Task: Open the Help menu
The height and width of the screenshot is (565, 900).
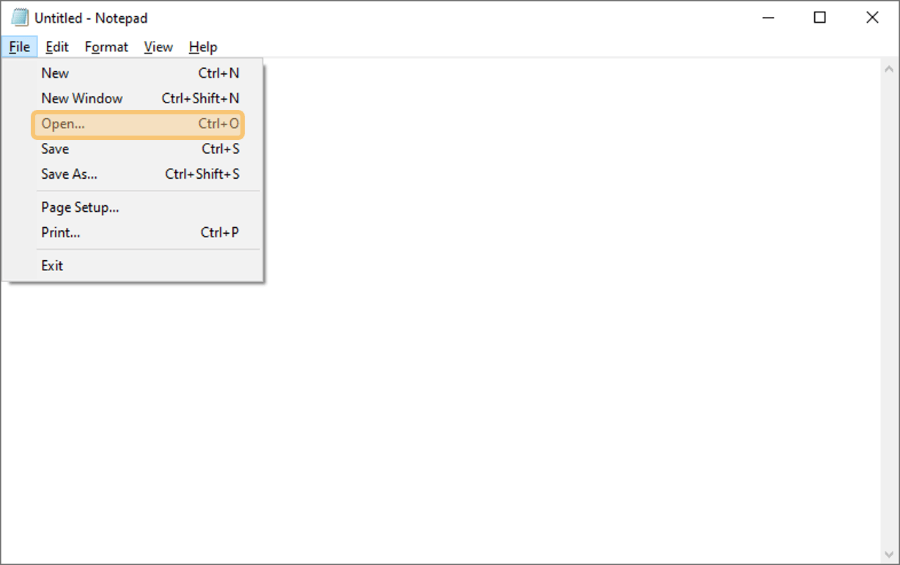Action: tap(203, 47)
